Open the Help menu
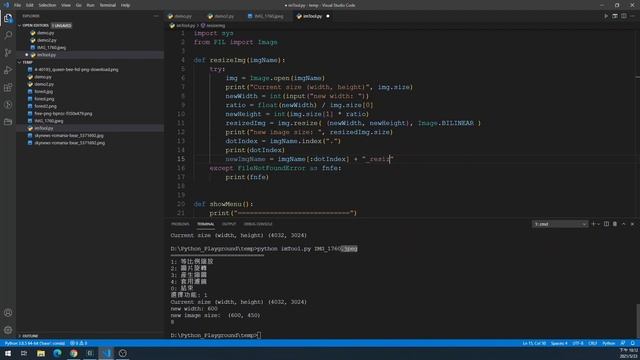The height and width of the screenshot is (360, 640). [125, 5]
